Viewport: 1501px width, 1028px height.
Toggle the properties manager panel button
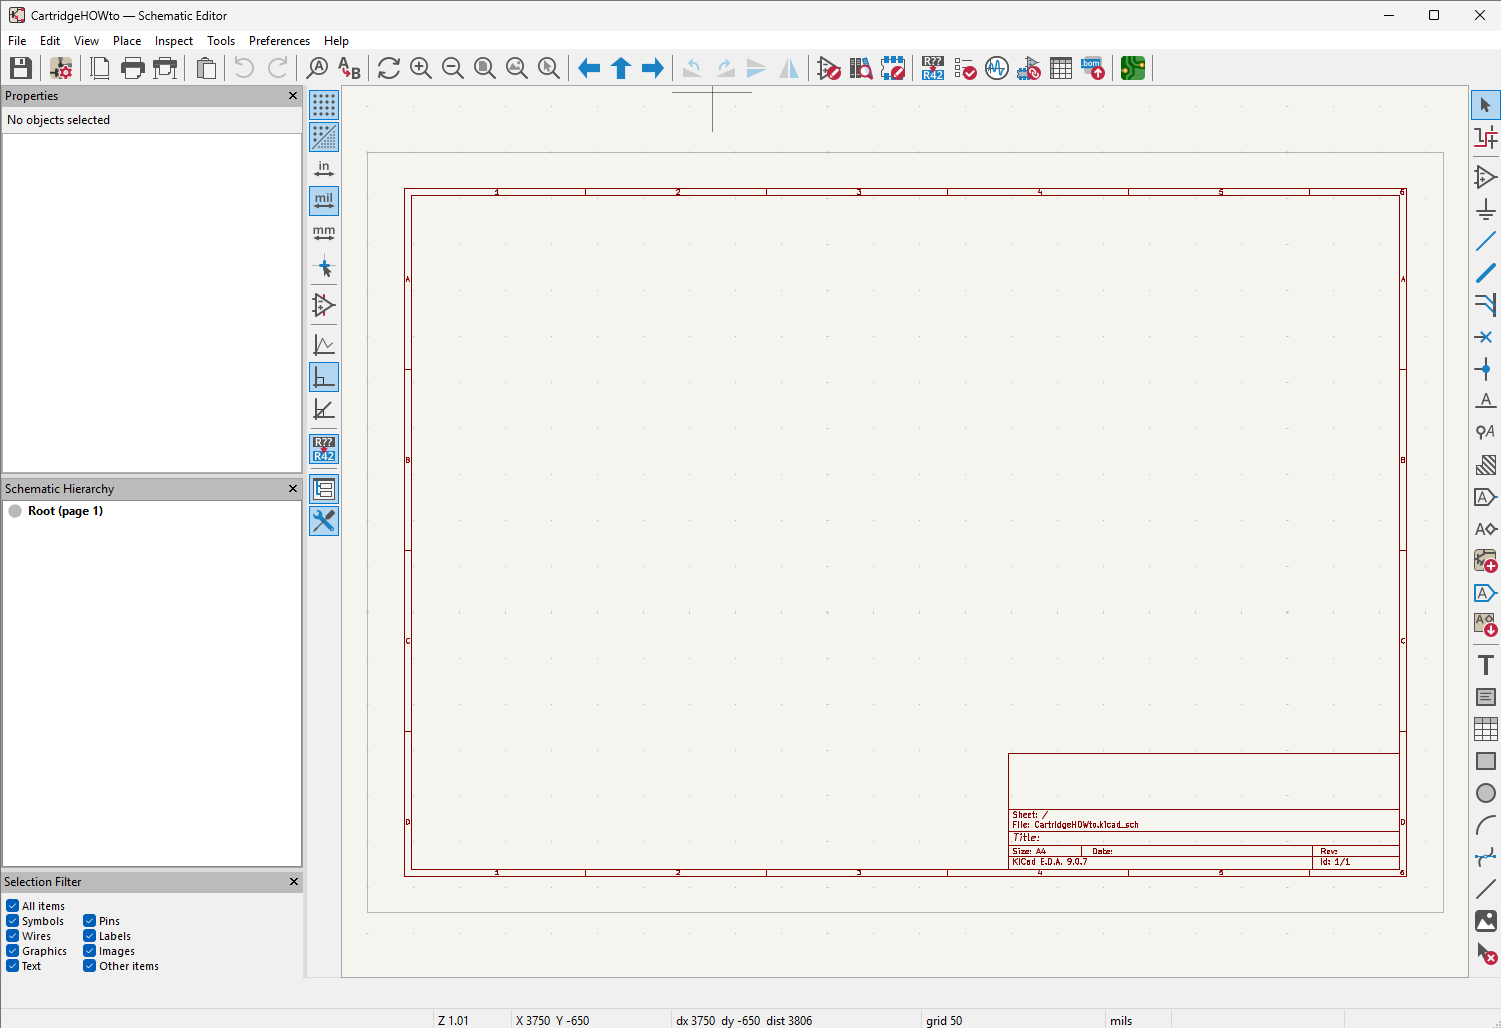tap(324, 521)
